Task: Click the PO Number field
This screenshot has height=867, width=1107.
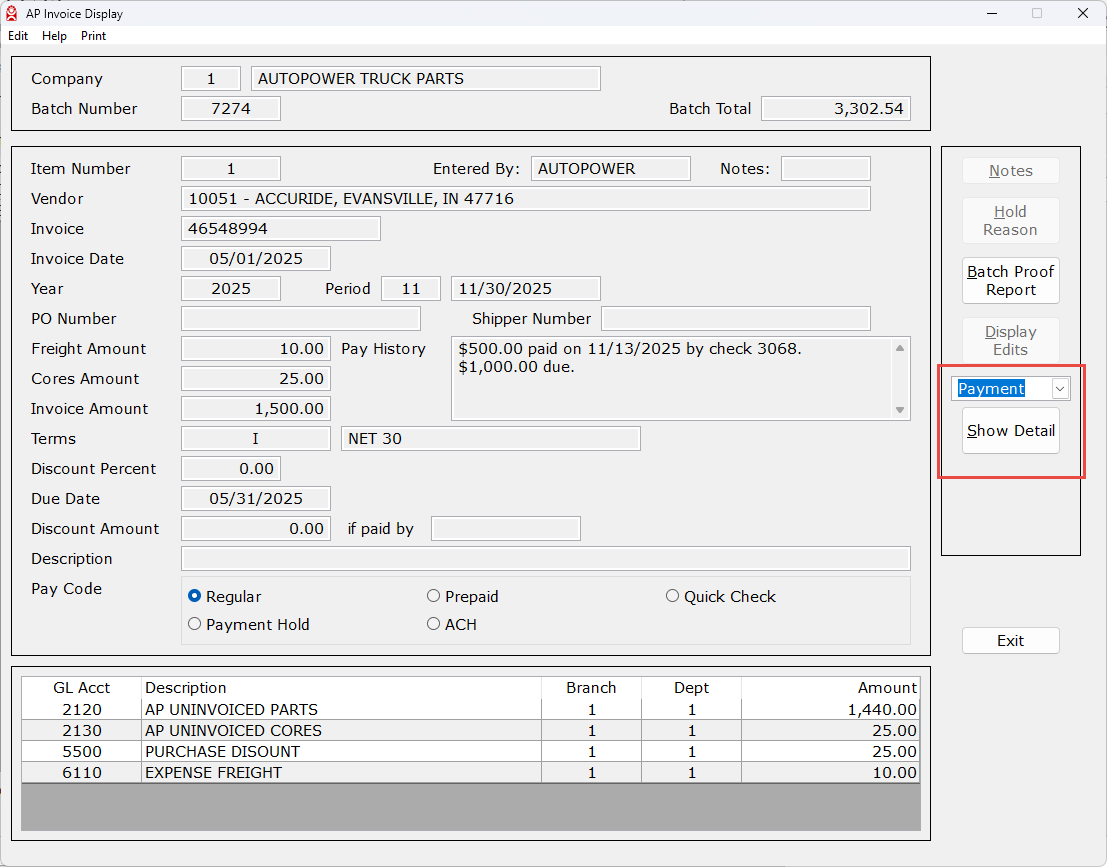Action: pyautogui.click(x=300, y=319)
